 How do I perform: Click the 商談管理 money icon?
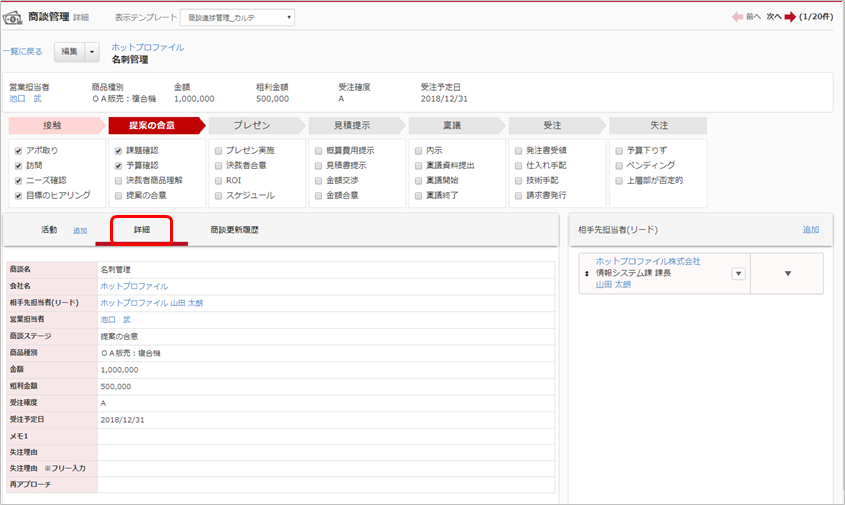pos(12,18)
